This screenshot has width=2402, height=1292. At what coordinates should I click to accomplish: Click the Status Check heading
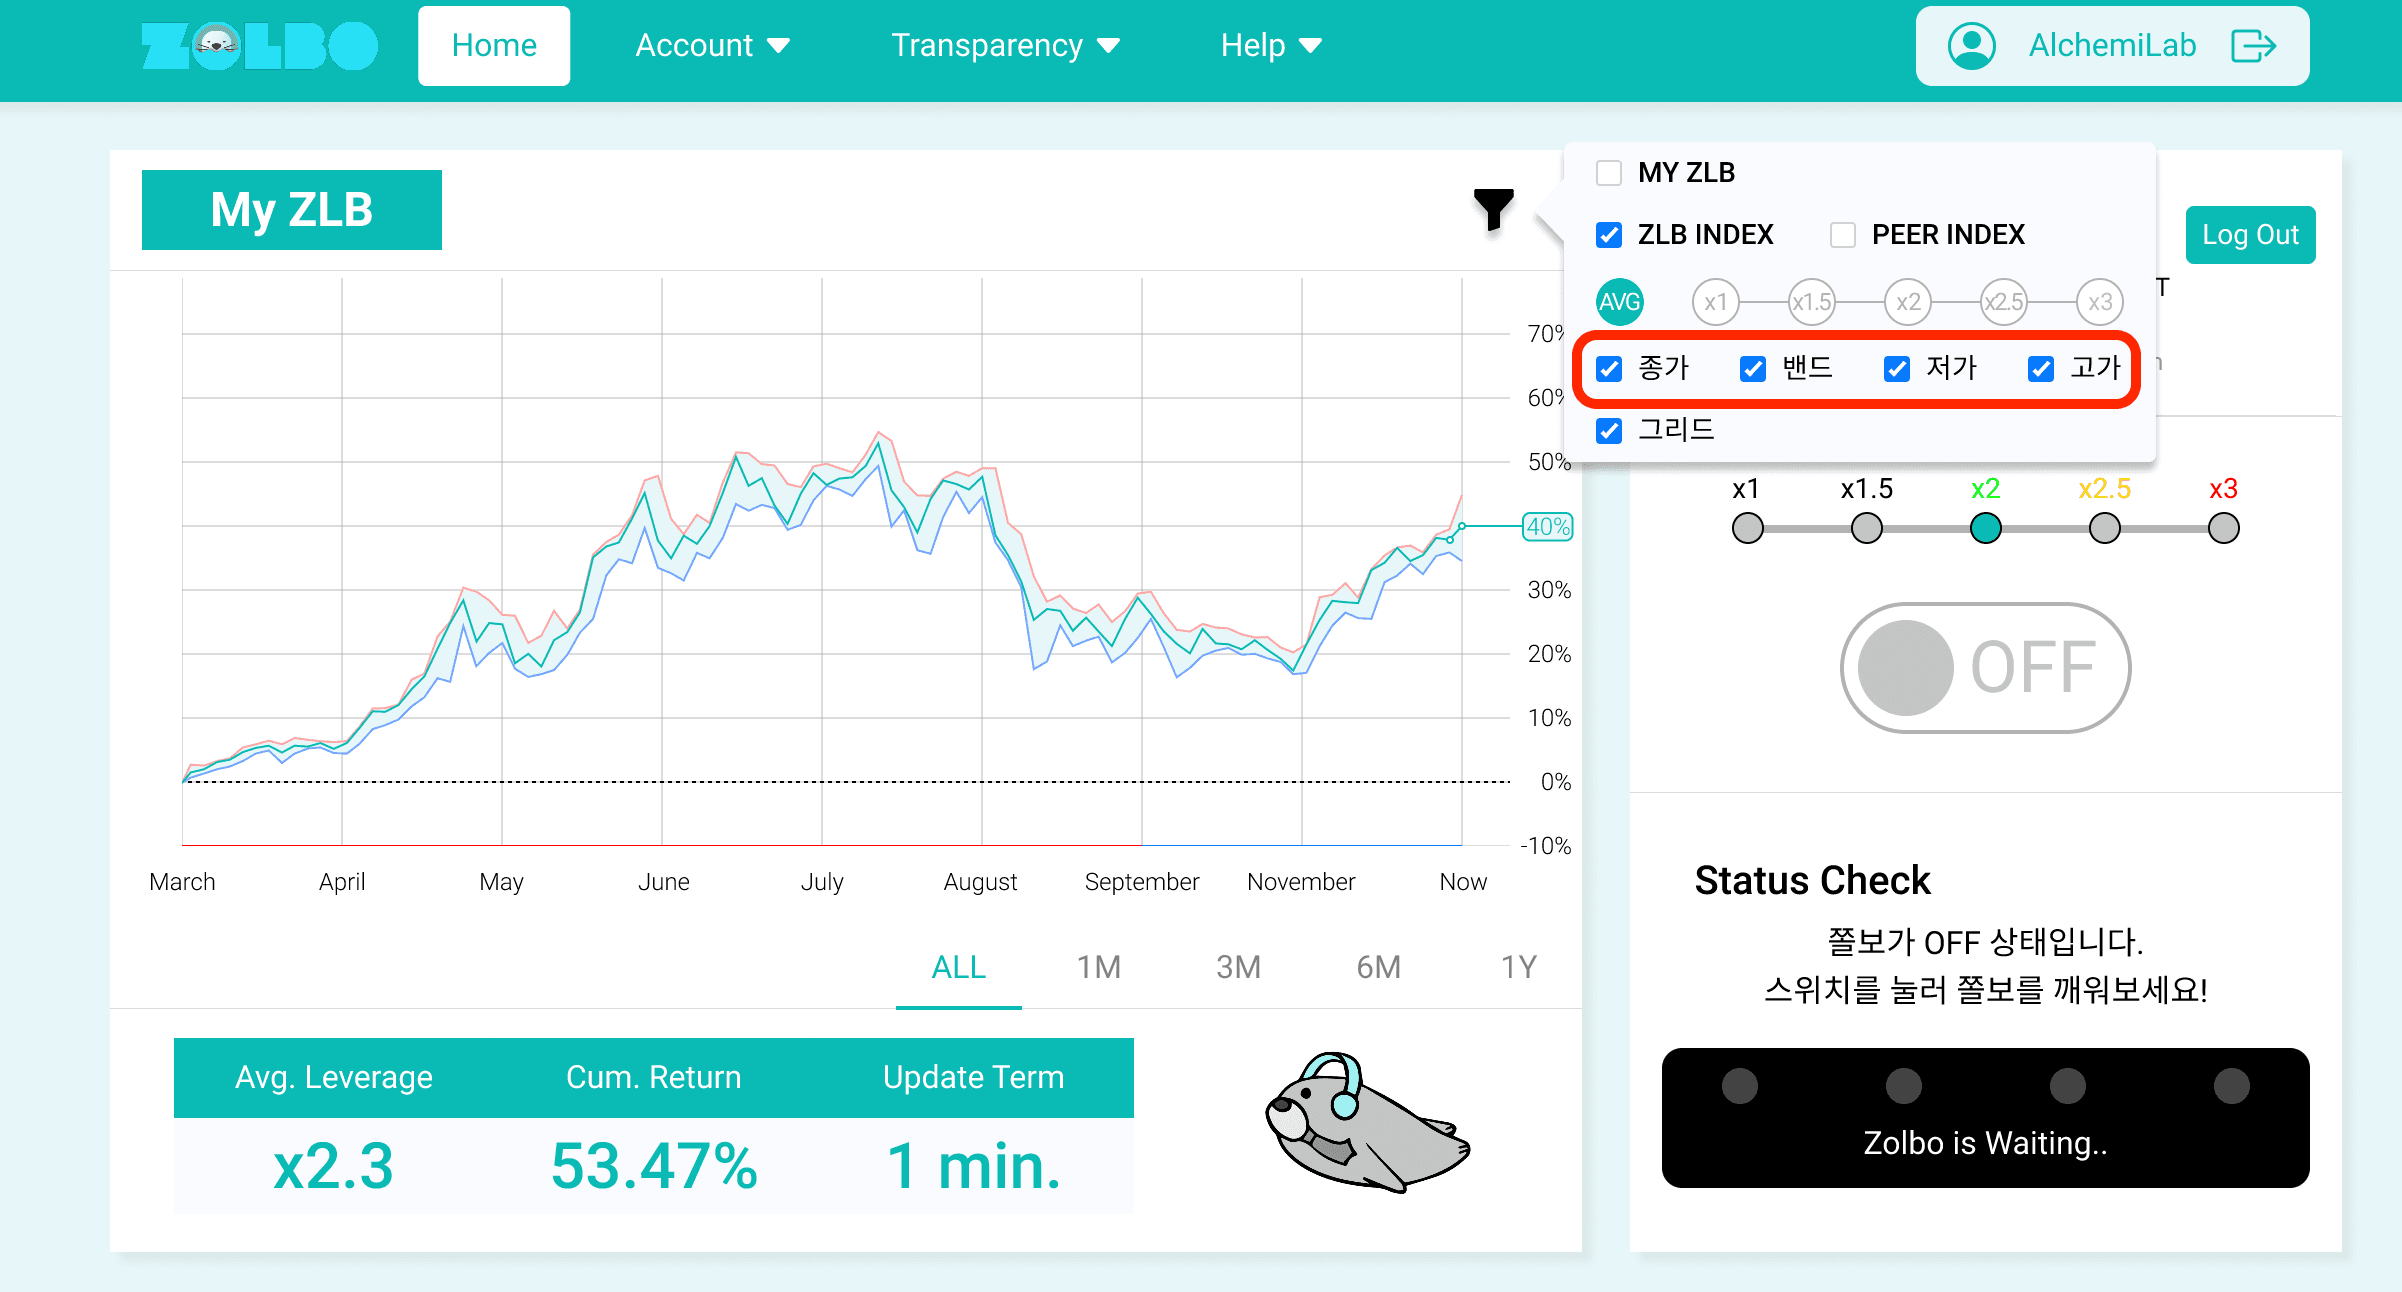(1812, 881)
